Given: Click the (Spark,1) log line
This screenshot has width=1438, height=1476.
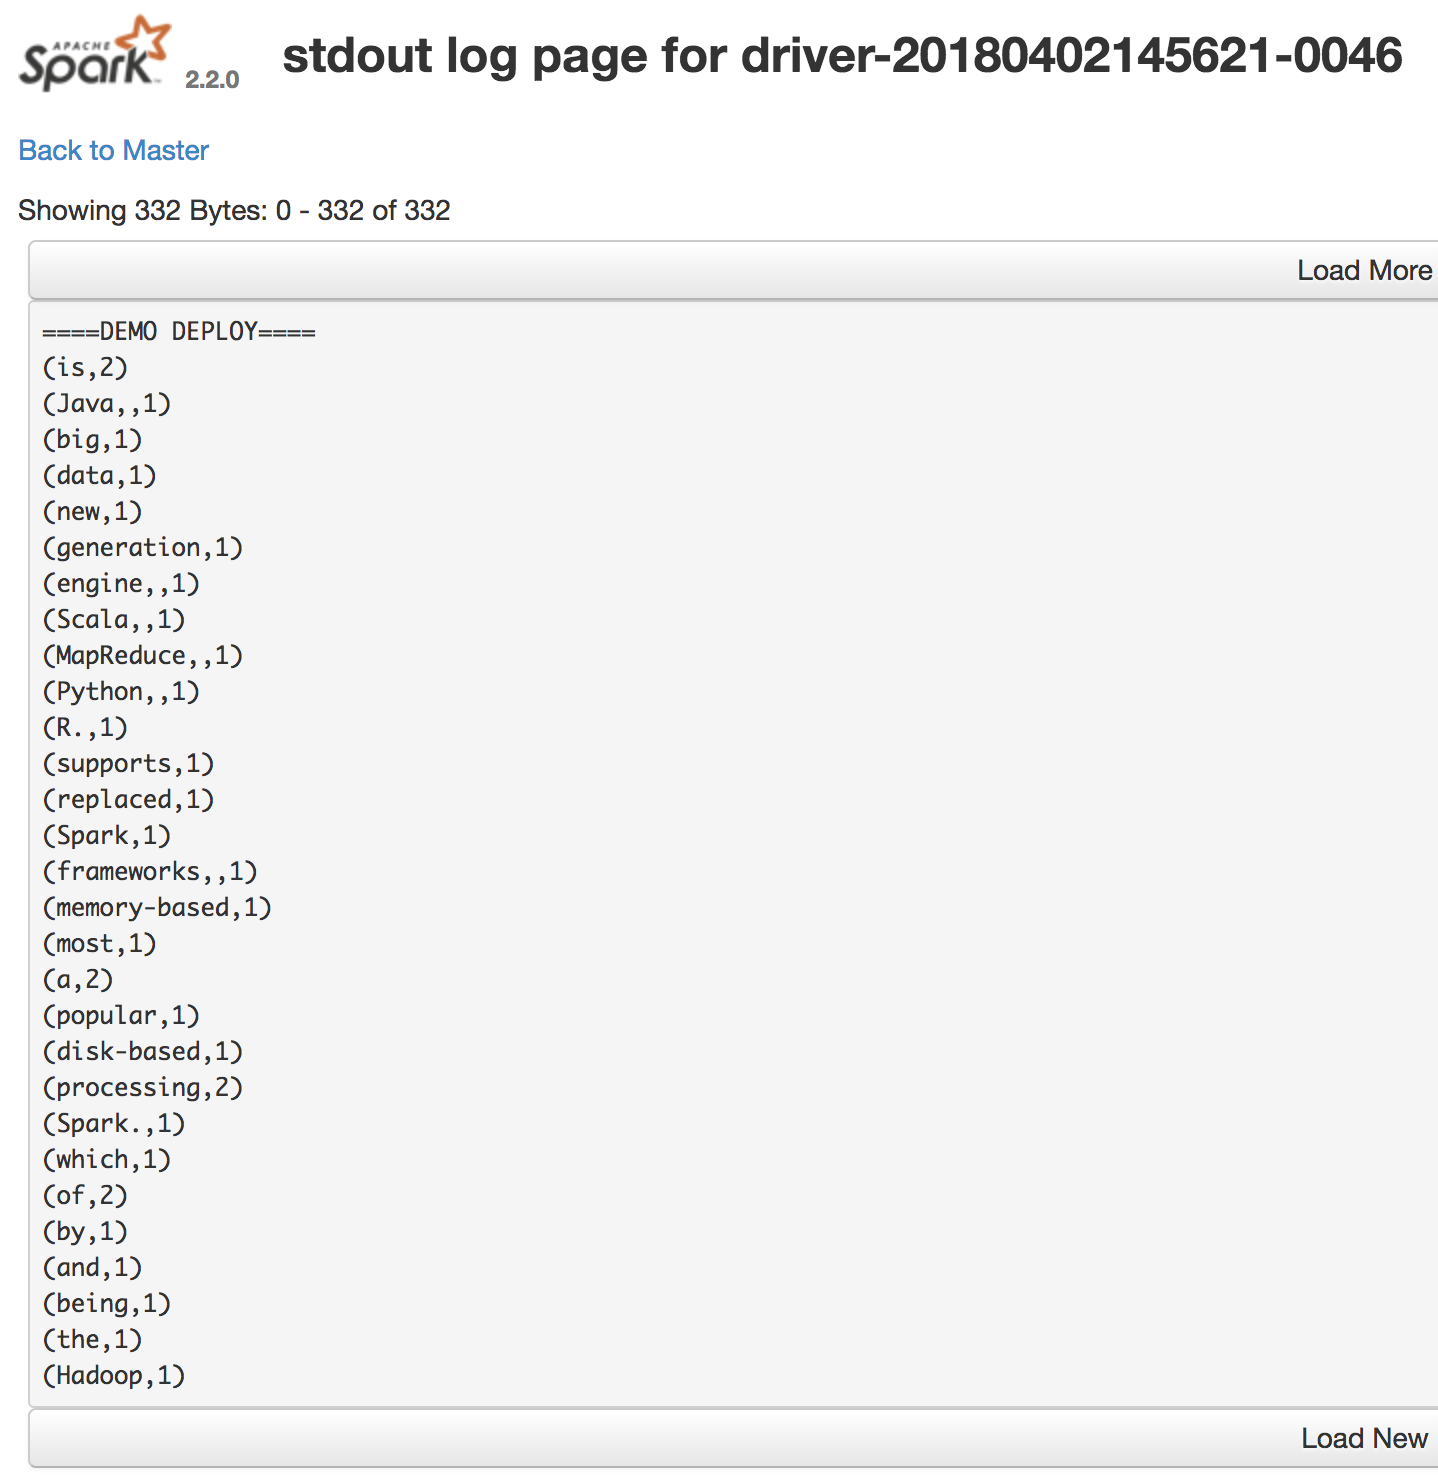Looking at the screenshot, I should (107, 835).
